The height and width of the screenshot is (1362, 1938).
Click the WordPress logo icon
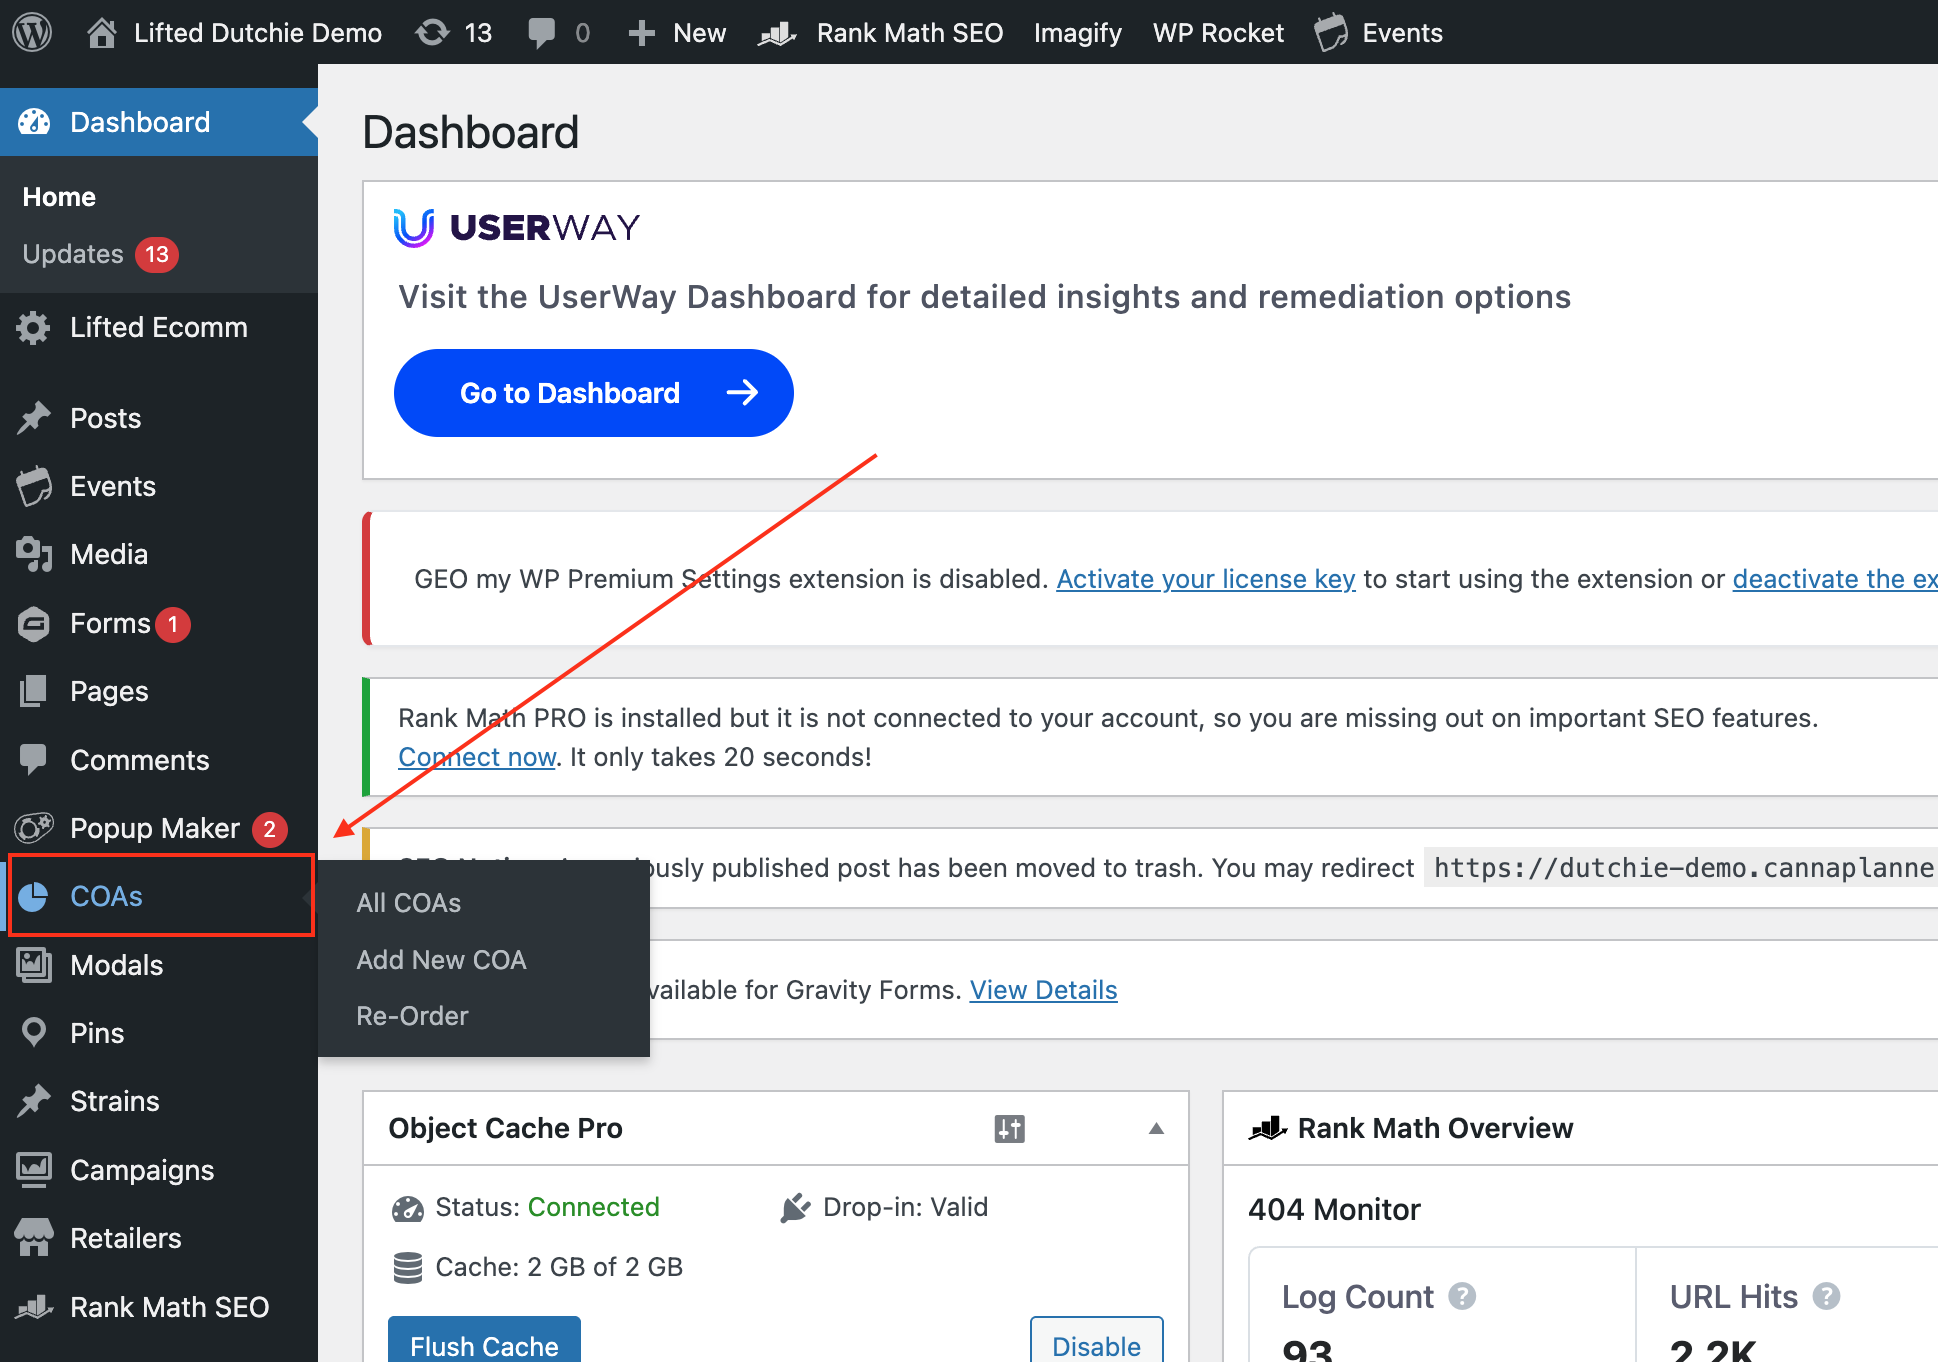[32, 32]
